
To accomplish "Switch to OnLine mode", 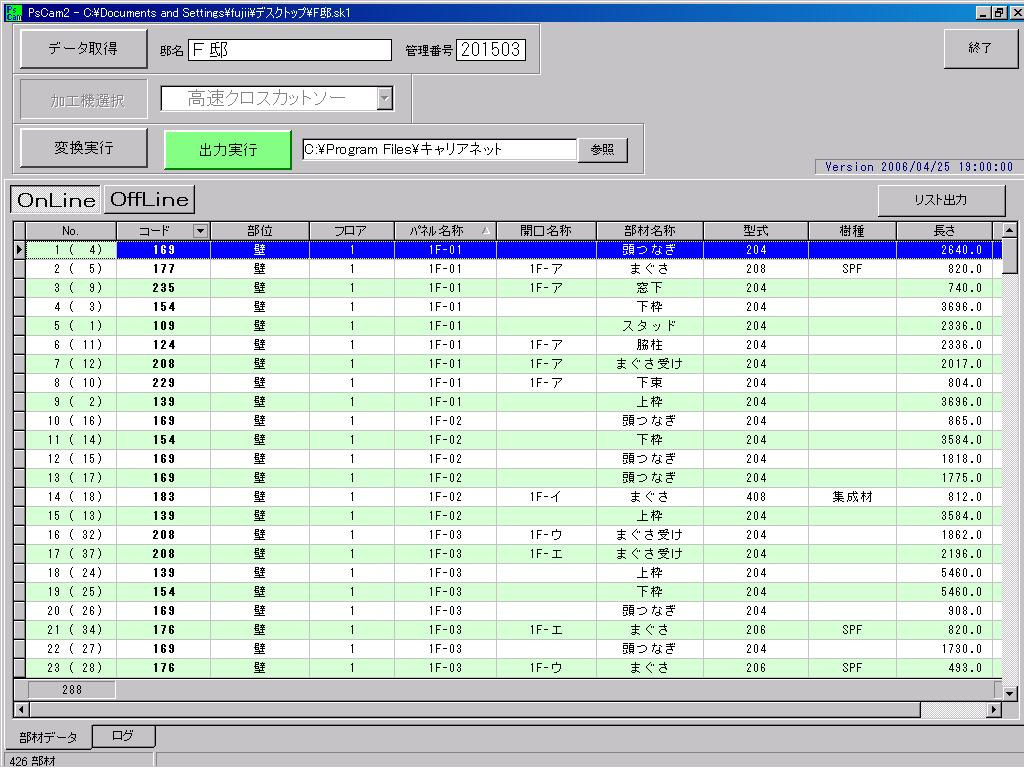I will point(56,200).
